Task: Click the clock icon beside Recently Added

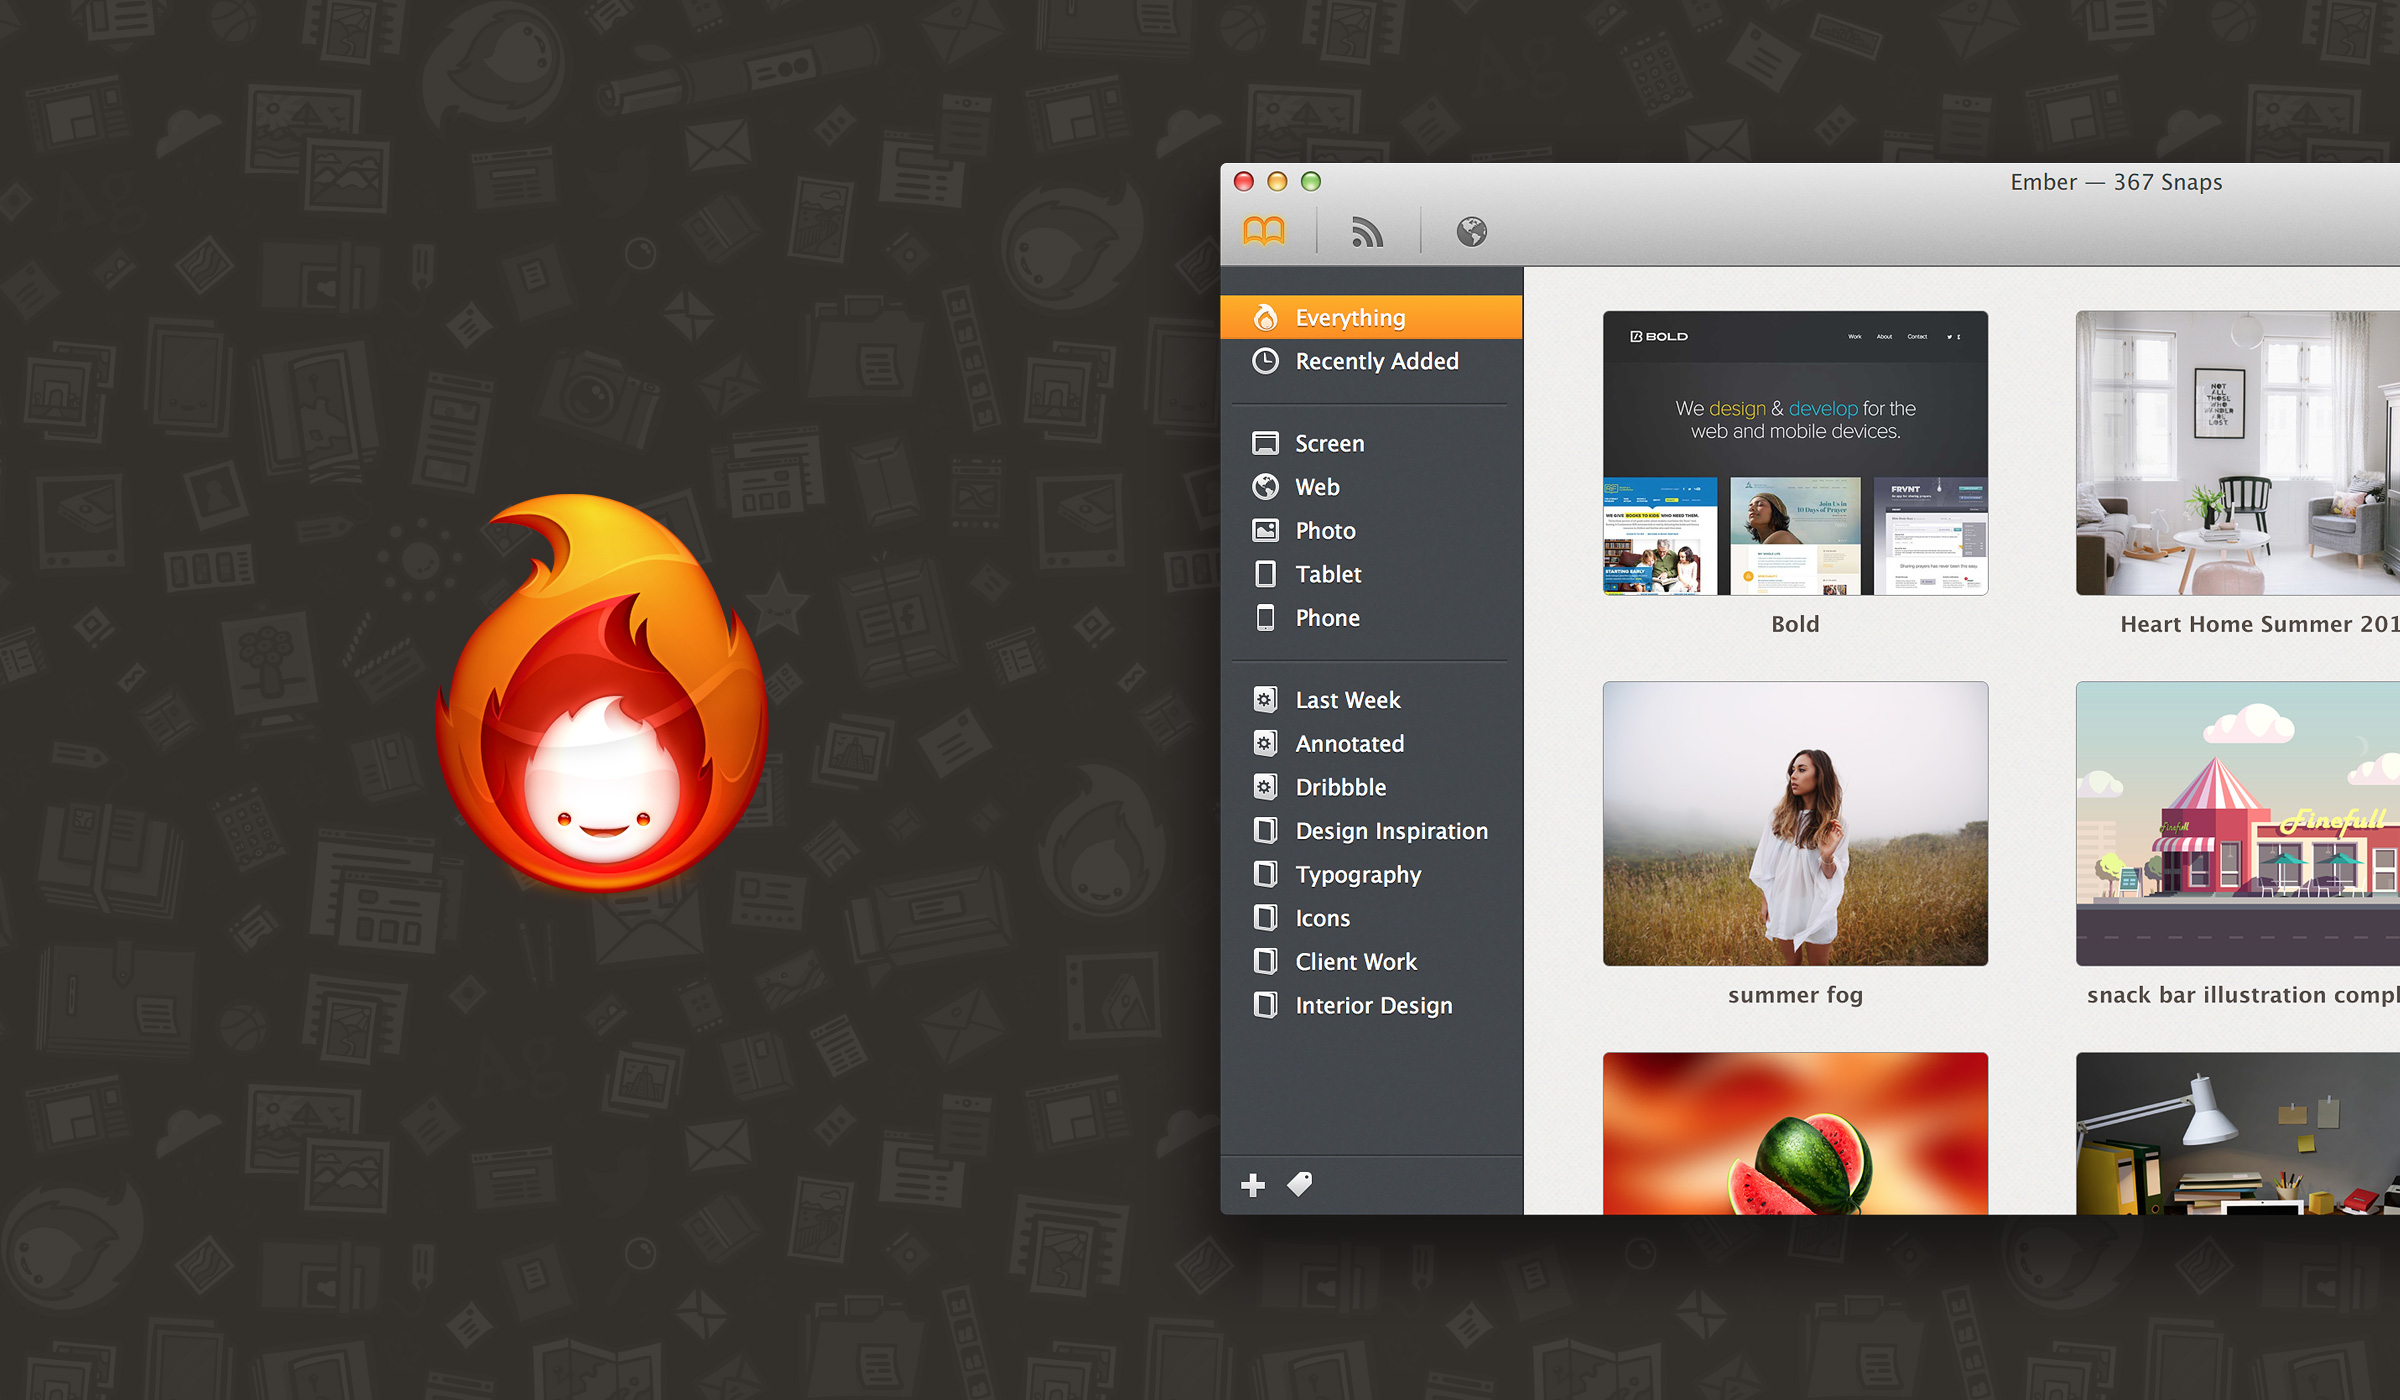Action: click(x=1266, y=361)
